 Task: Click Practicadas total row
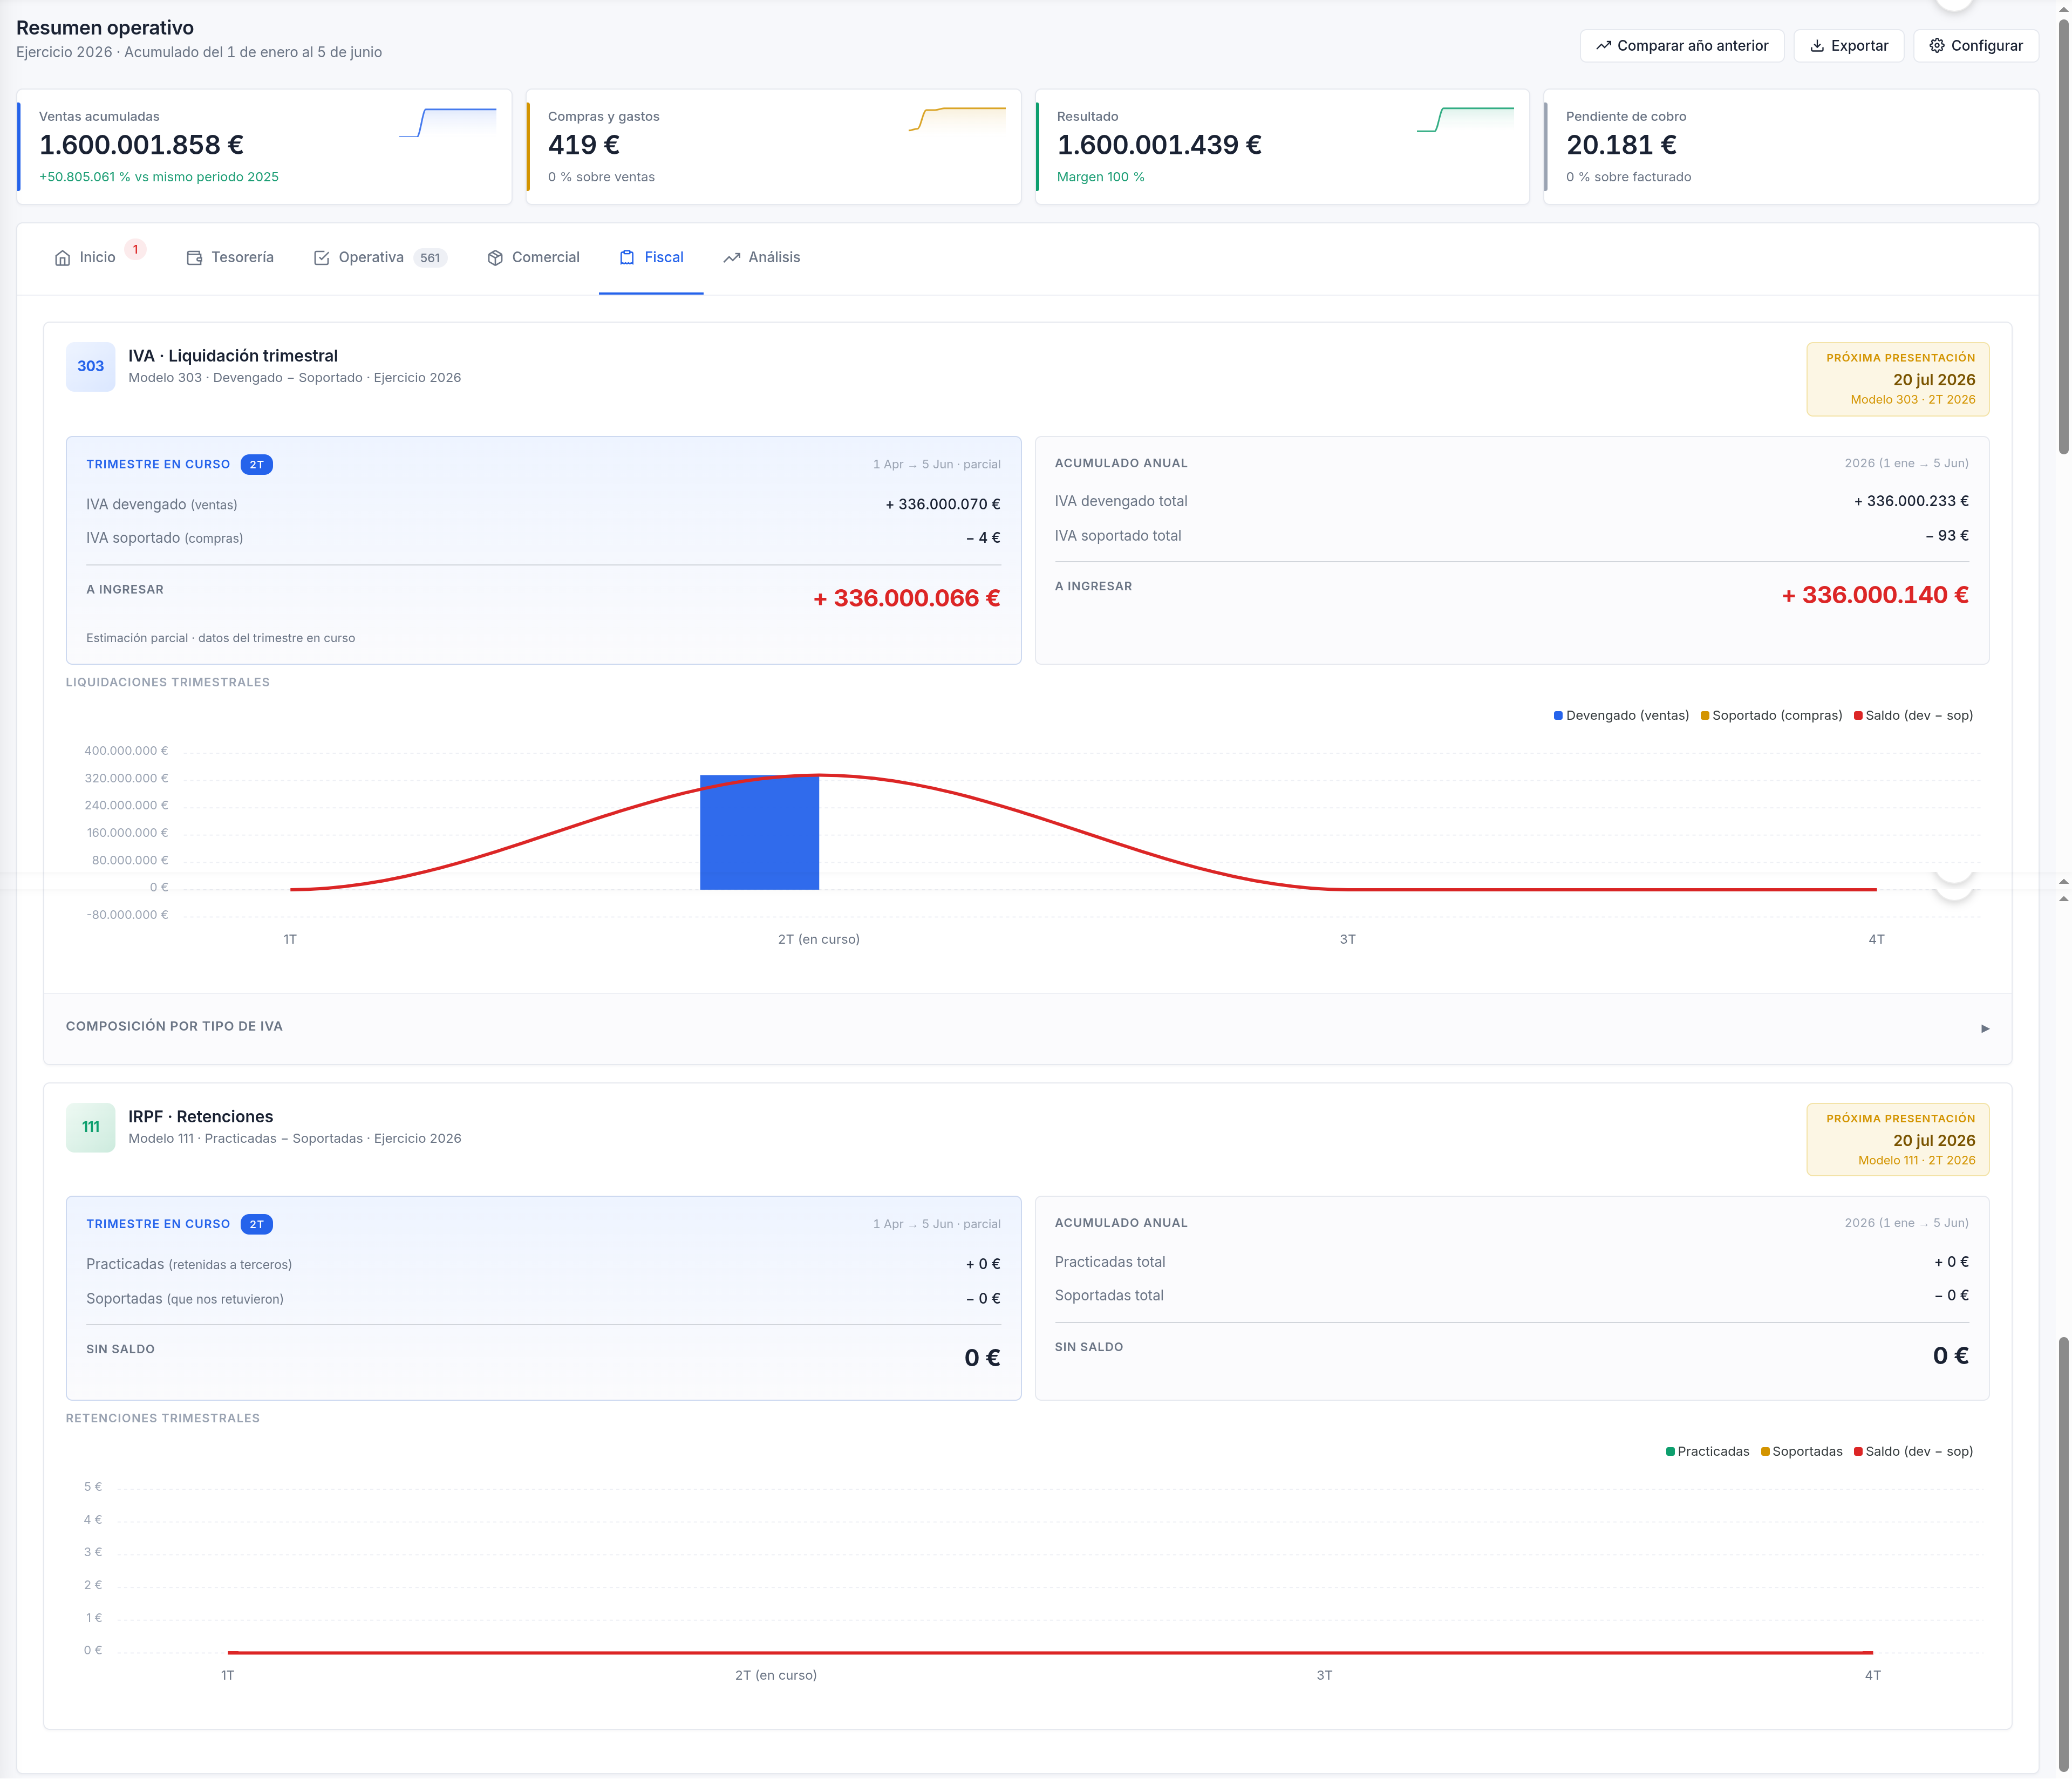(x=1512, y=1263)
